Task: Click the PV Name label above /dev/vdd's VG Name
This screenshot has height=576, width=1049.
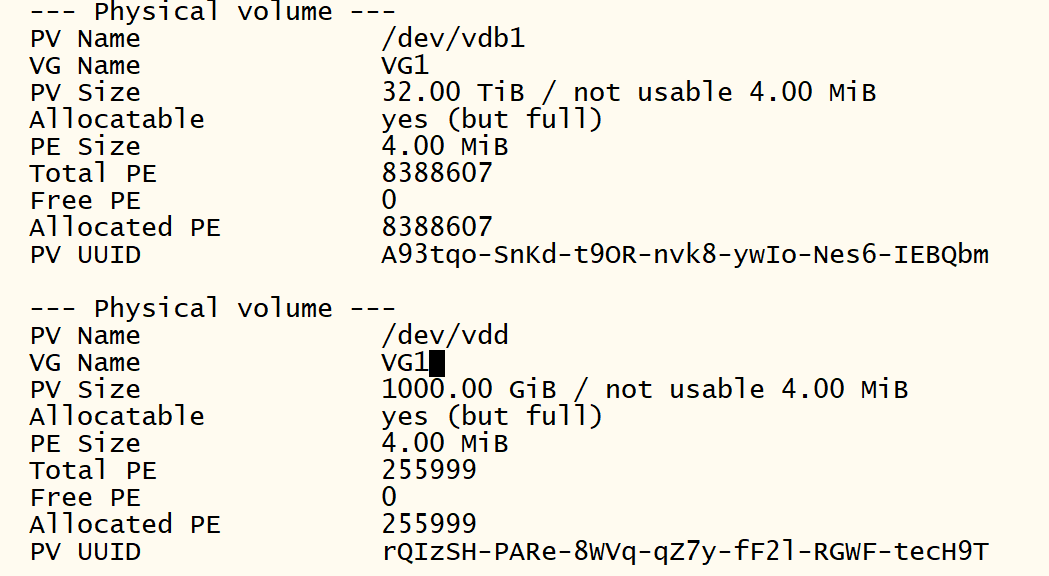Action: (85, 336)
